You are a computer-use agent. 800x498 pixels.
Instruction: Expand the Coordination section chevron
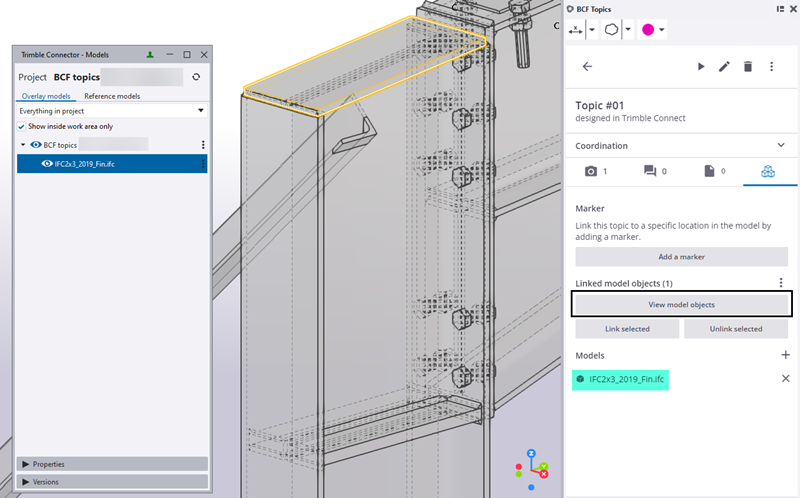click(781, 146)
